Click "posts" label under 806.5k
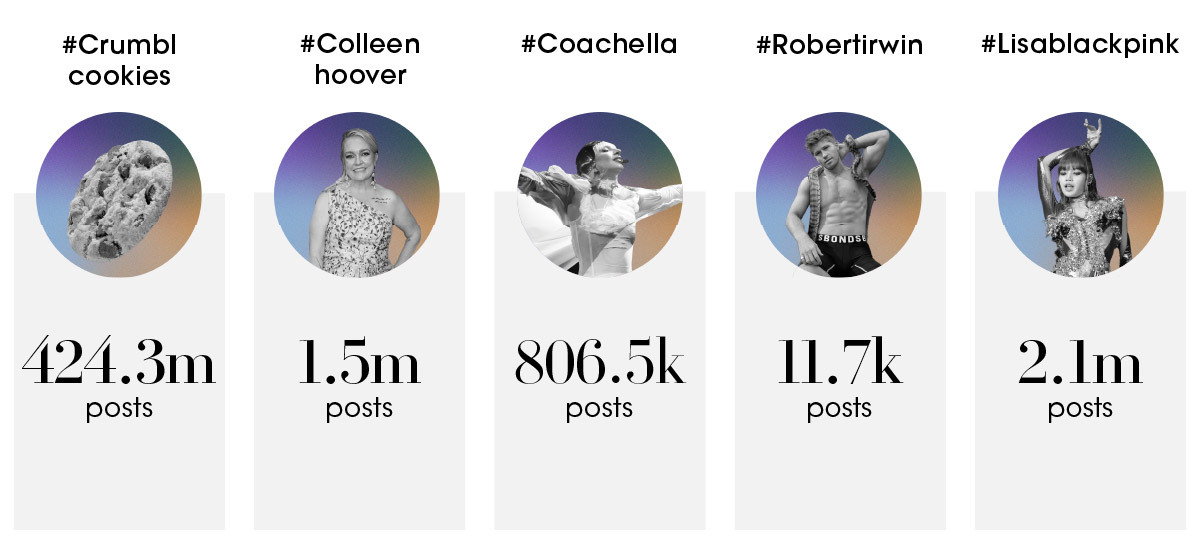 (x=599, y=409)
